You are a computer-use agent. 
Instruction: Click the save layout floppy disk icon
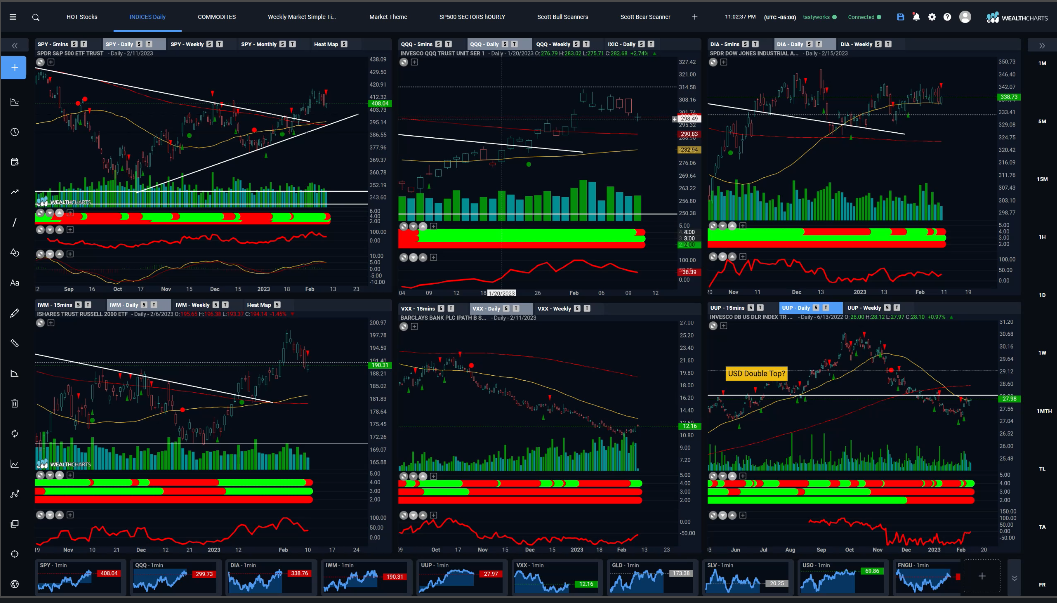click(900, 17)
